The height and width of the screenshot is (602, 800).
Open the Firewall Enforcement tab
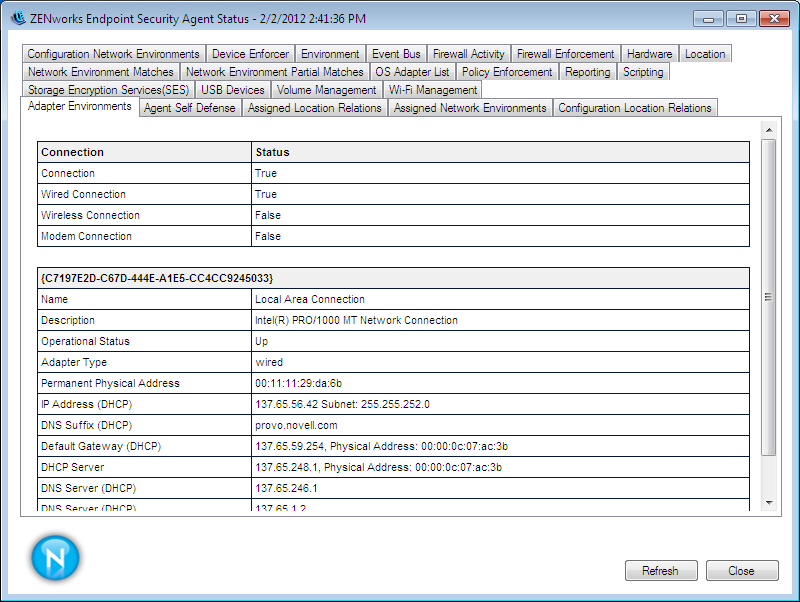point(565,54)
